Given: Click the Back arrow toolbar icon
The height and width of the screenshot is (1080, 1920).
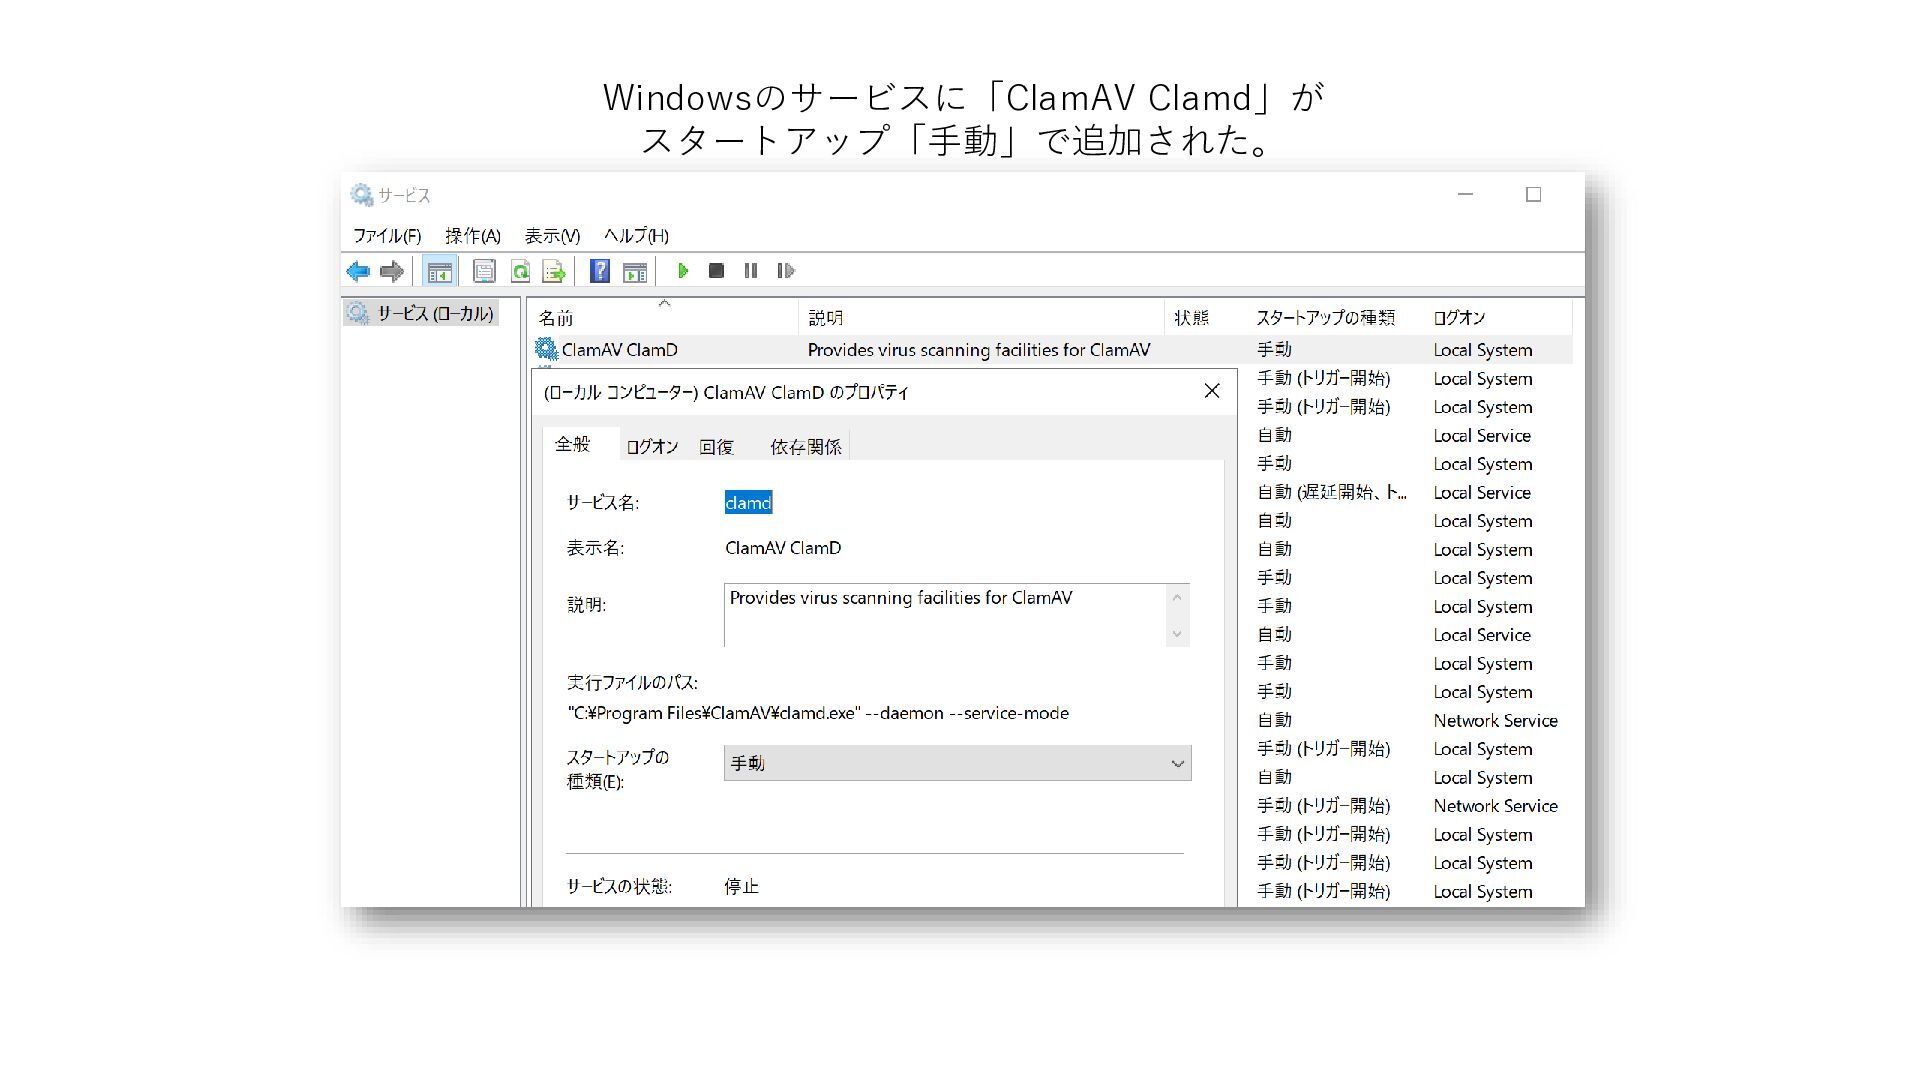Looking at the screenshot, I should (358, 271).
